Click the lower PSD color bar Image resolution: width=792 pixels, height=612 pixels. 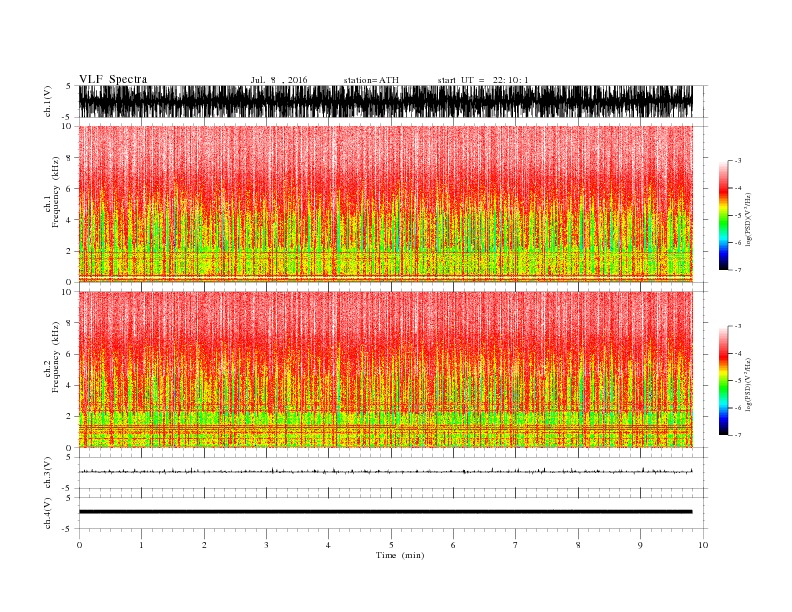tap(723, 381)
